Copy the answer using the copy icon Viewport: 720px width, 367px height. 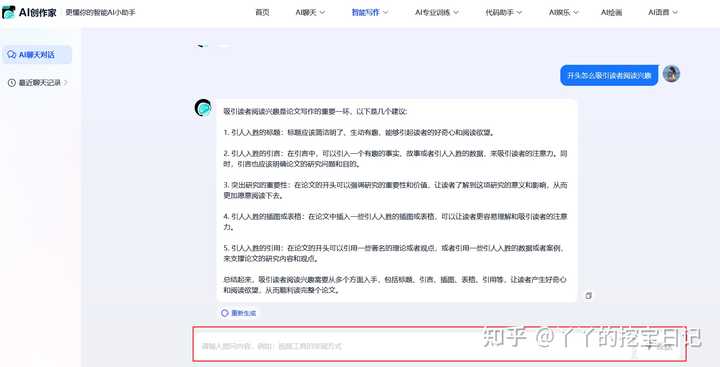pos(589,296)
